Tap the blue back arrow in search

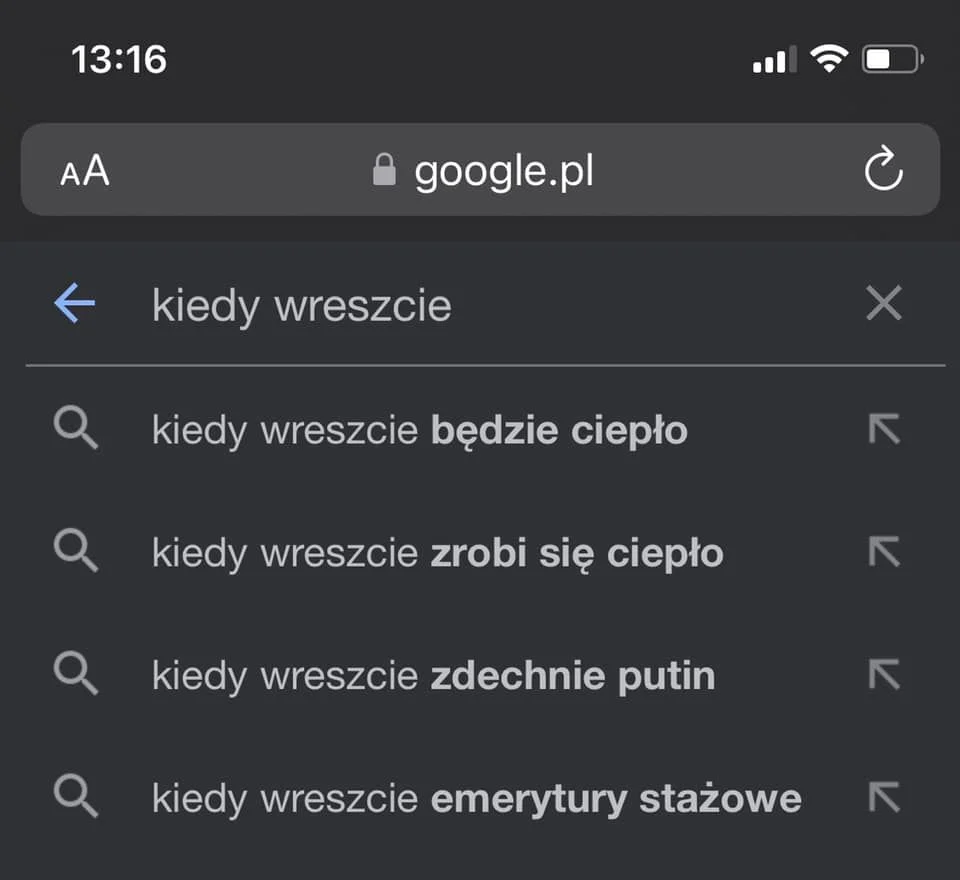pos(75,303)
